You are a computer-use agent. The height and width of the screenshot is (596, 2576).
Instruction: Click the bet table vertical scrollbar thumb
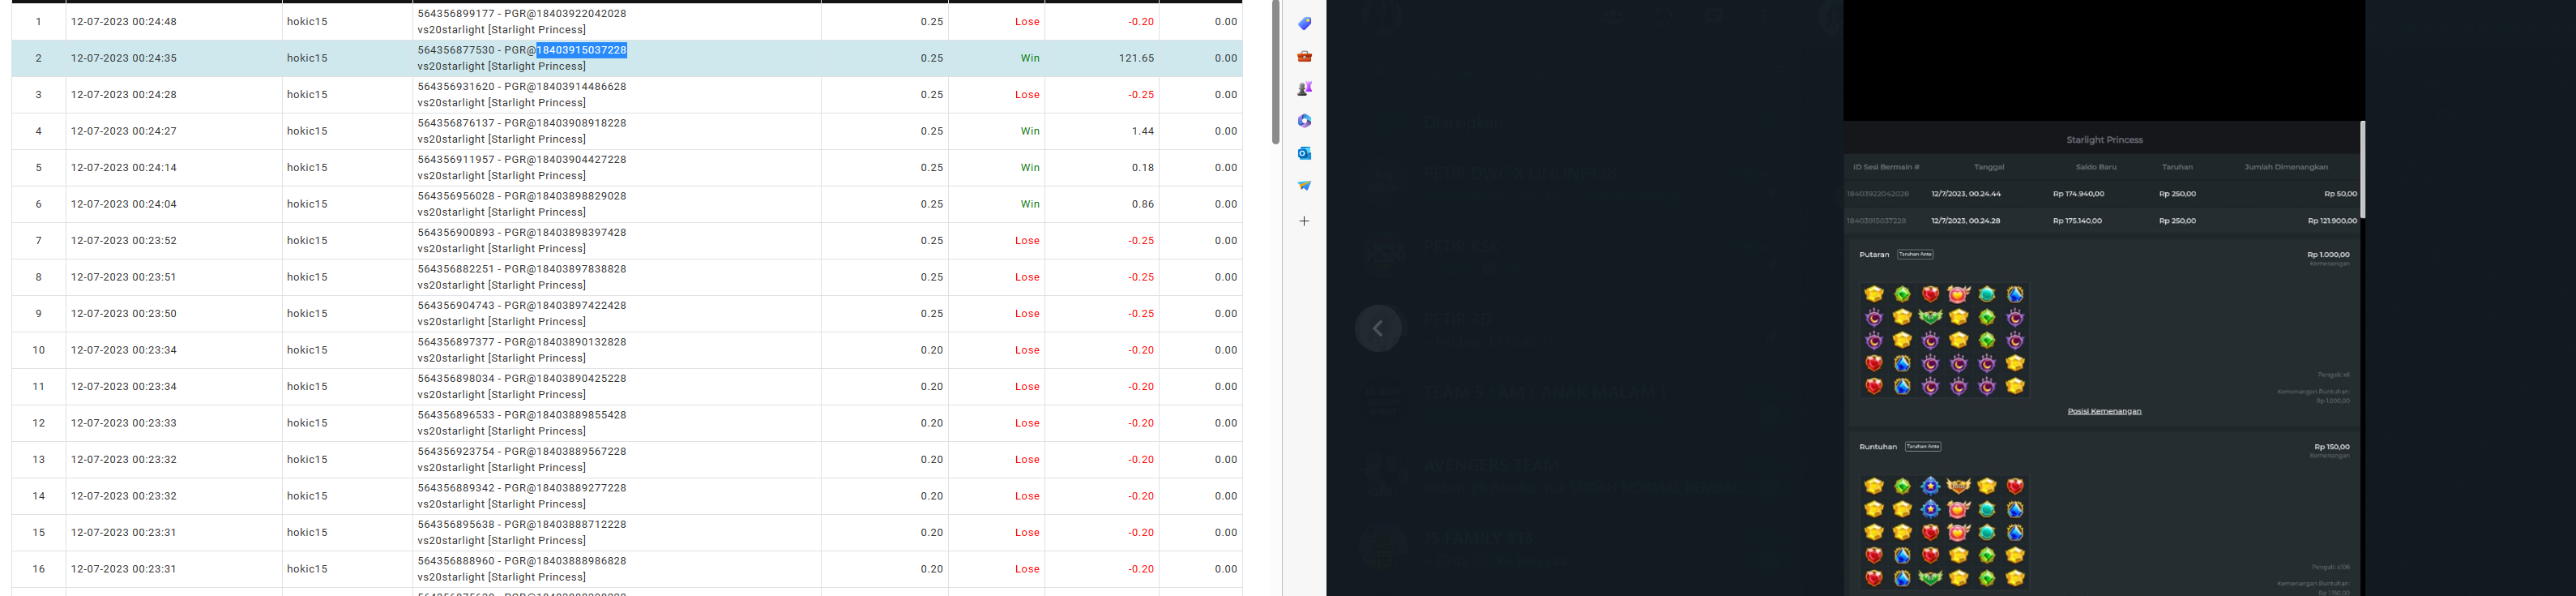coord(1275,72)
